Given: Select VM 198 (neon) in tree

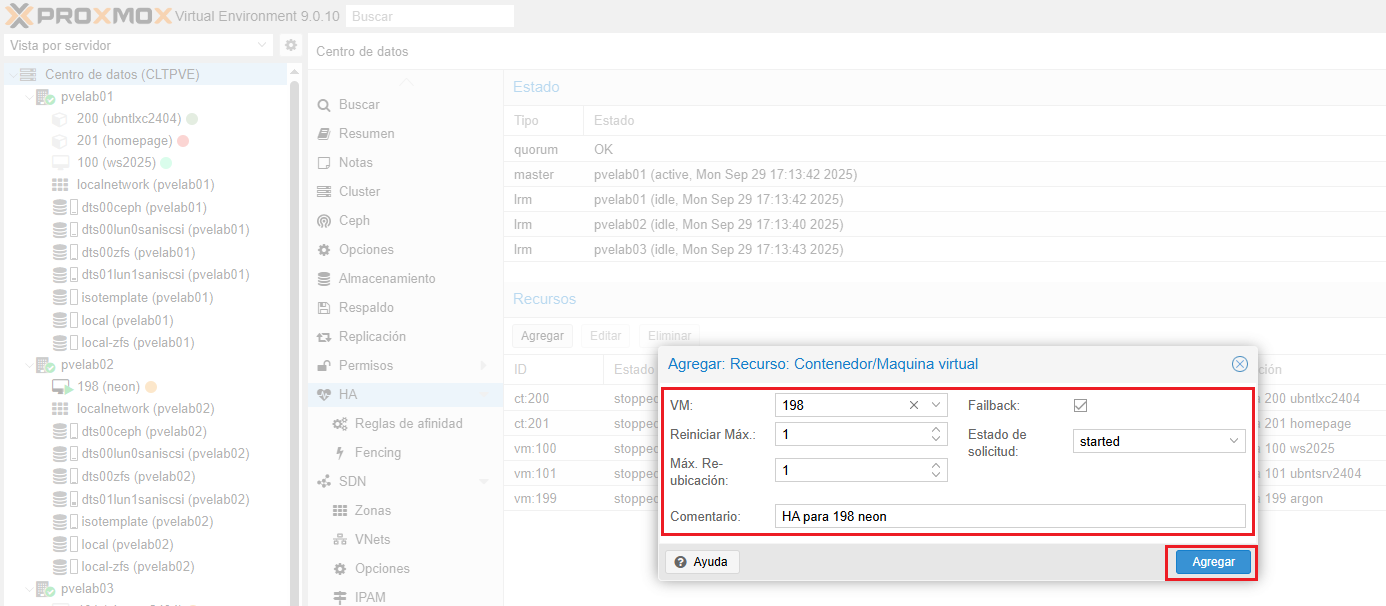Looking at the screenshot, I should pos(108,387).
